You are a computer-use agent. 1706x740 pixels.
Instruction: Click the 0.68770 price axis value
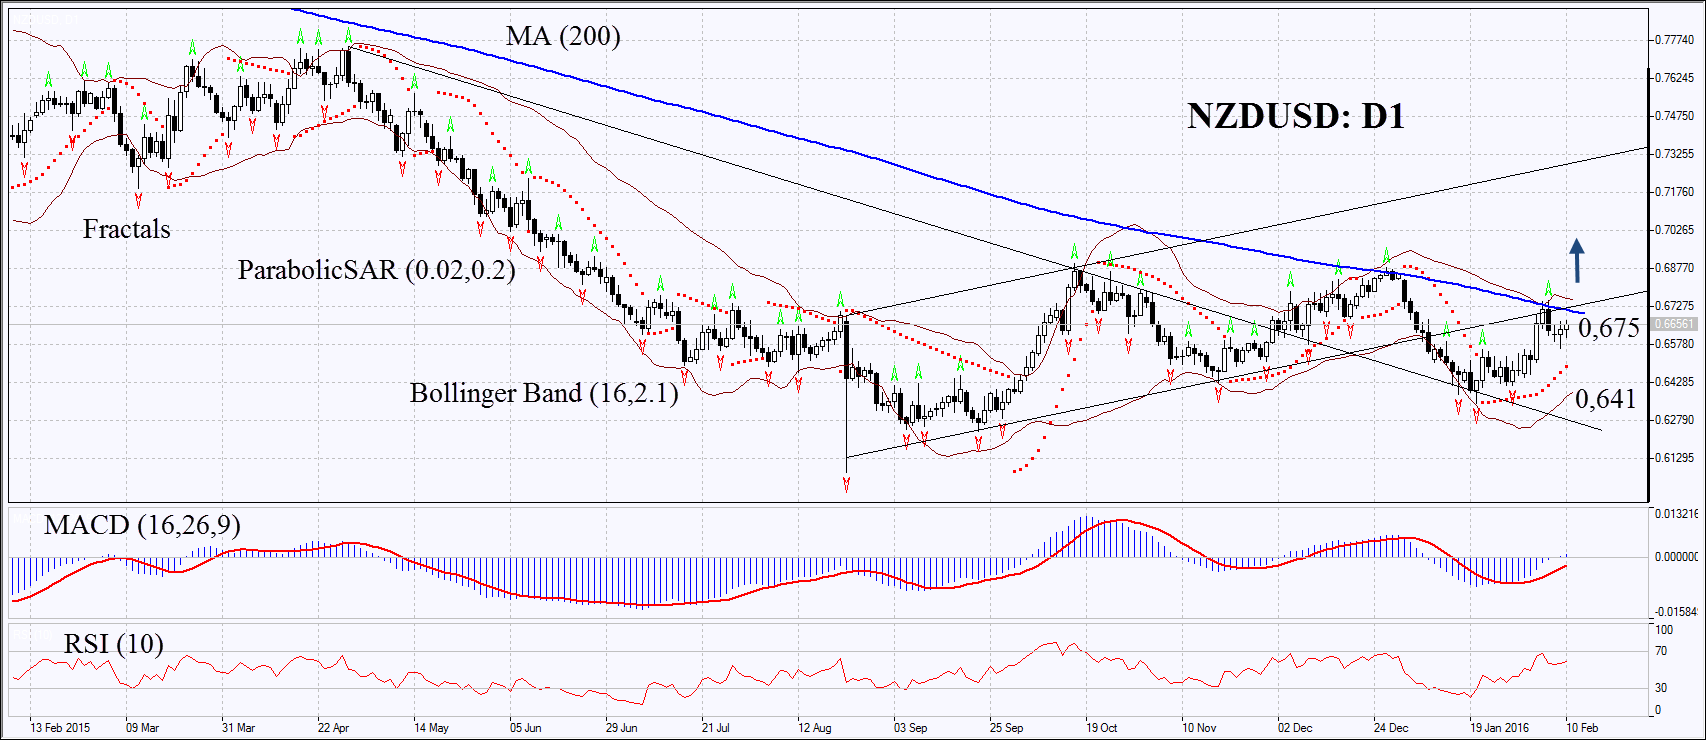click(x=1674, y=267)
